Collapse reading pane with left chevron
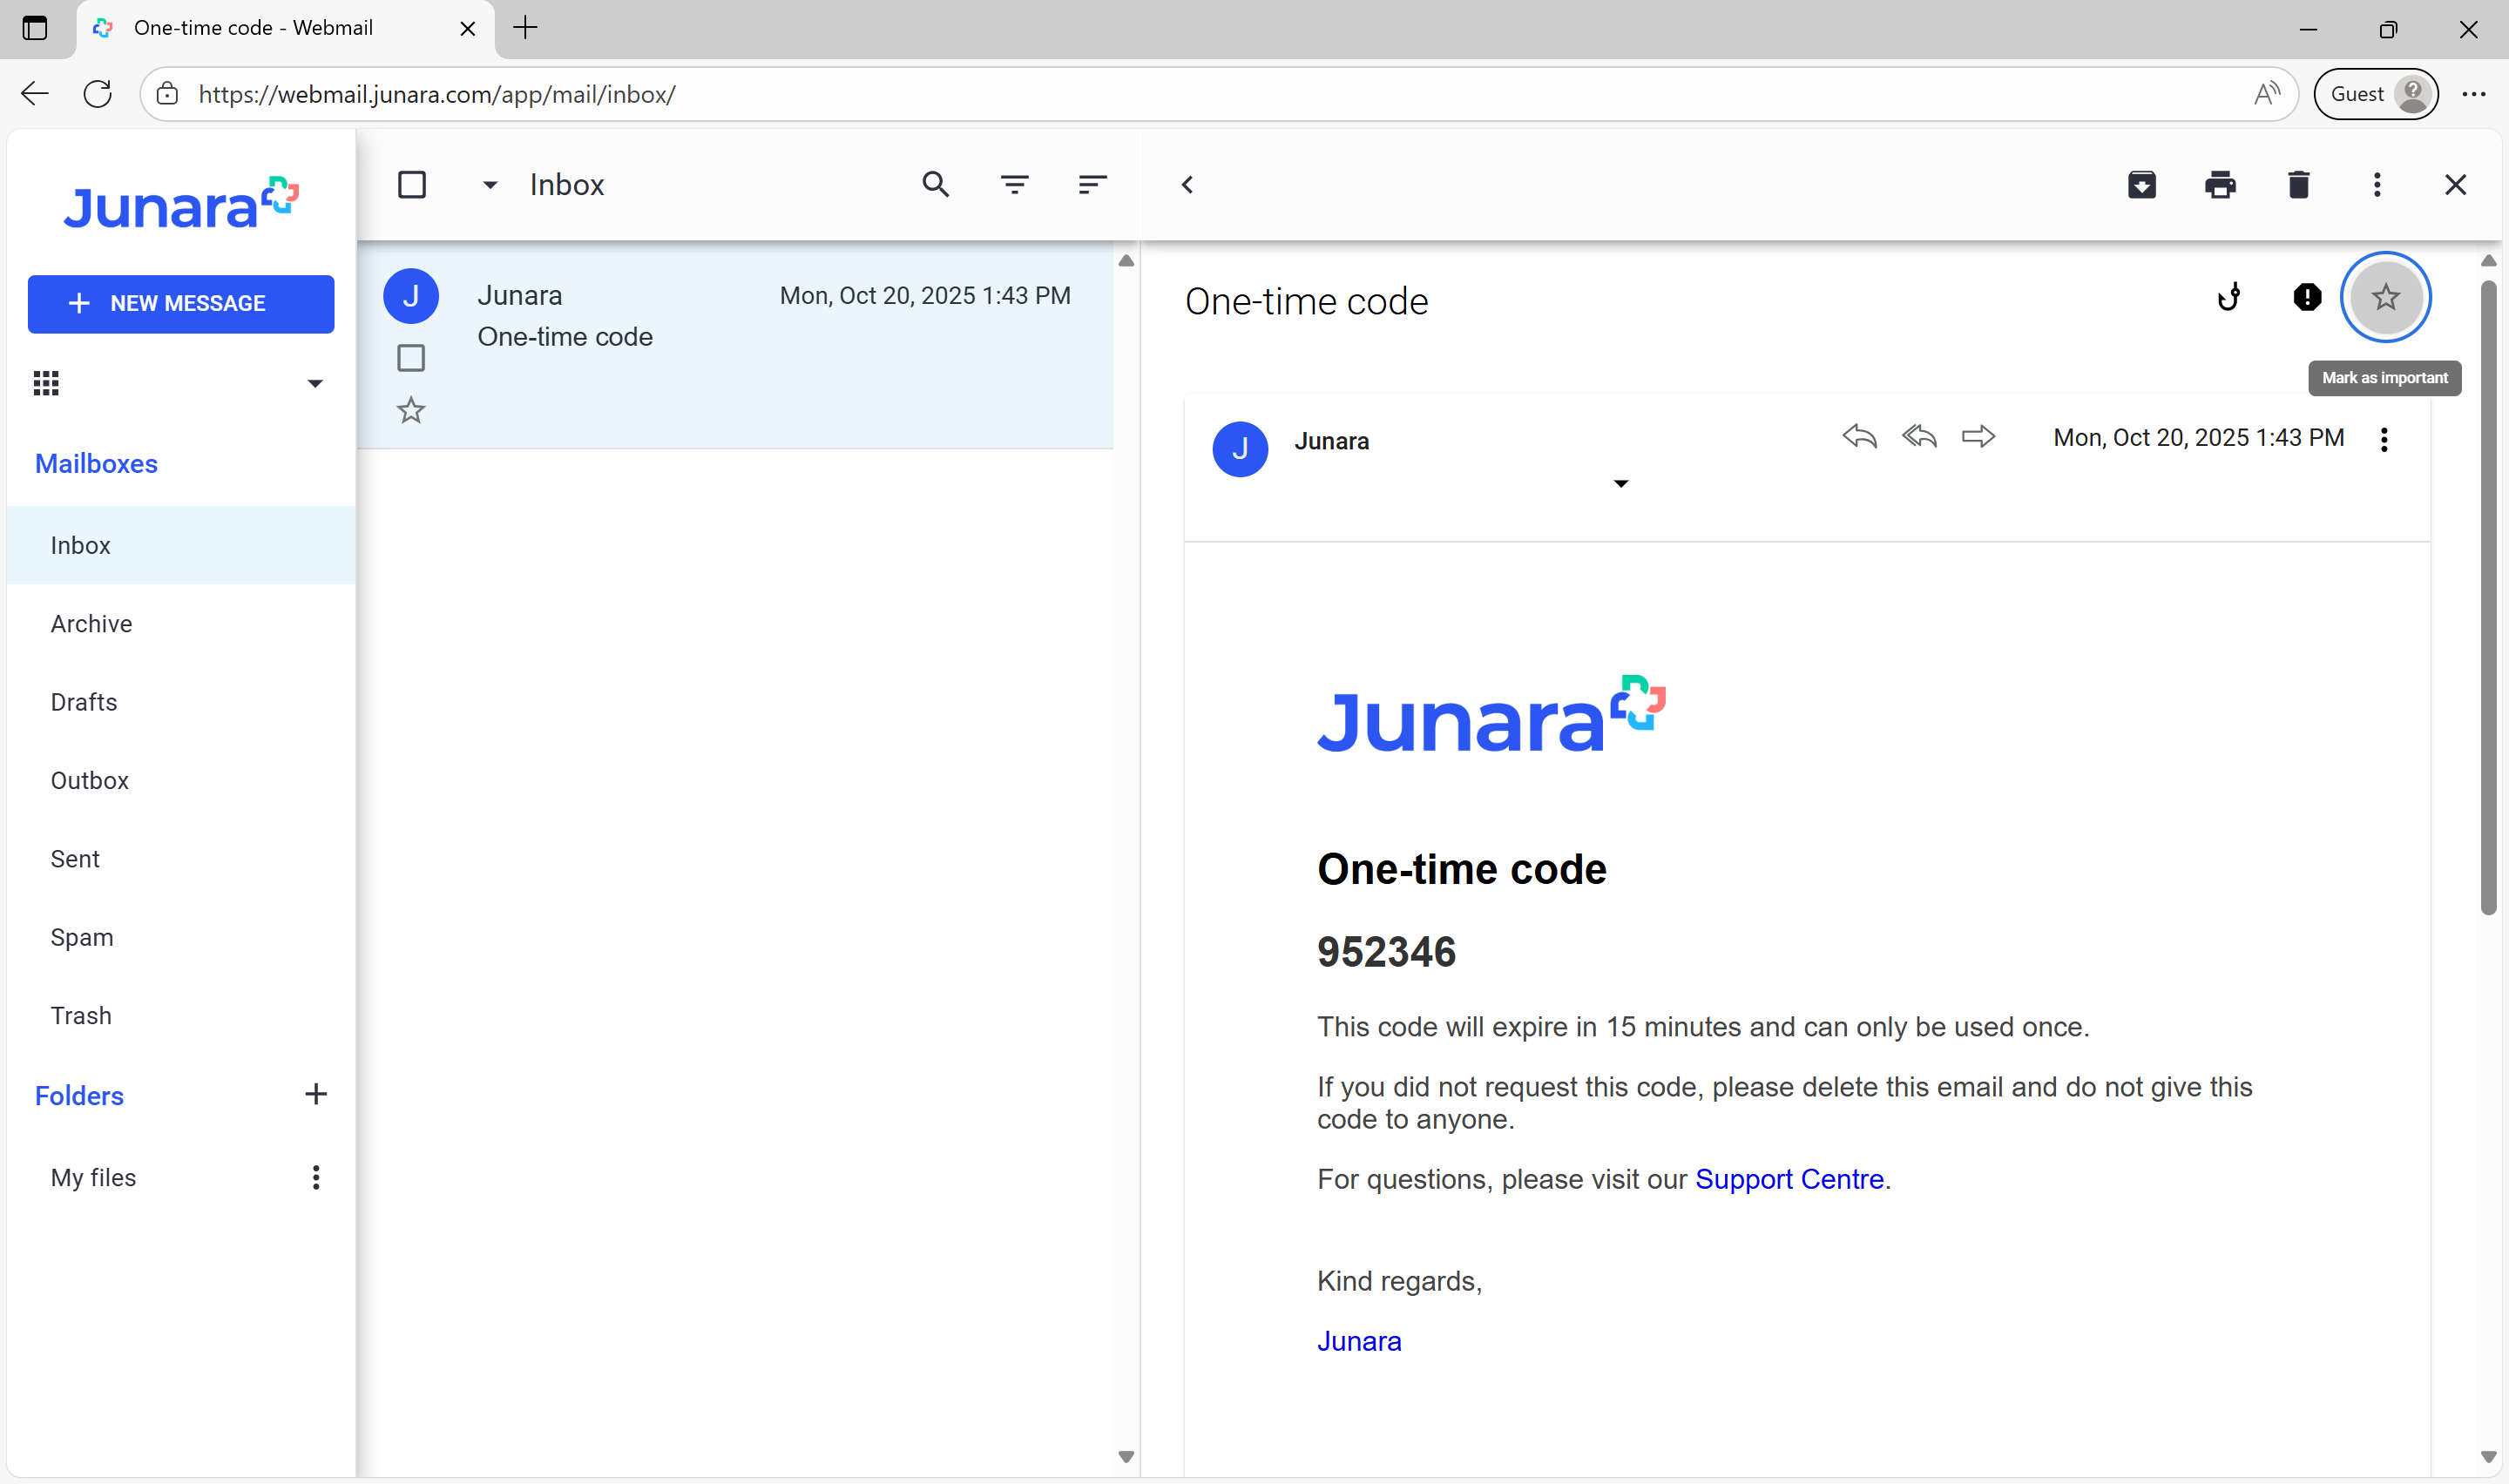 point(1187,185)
